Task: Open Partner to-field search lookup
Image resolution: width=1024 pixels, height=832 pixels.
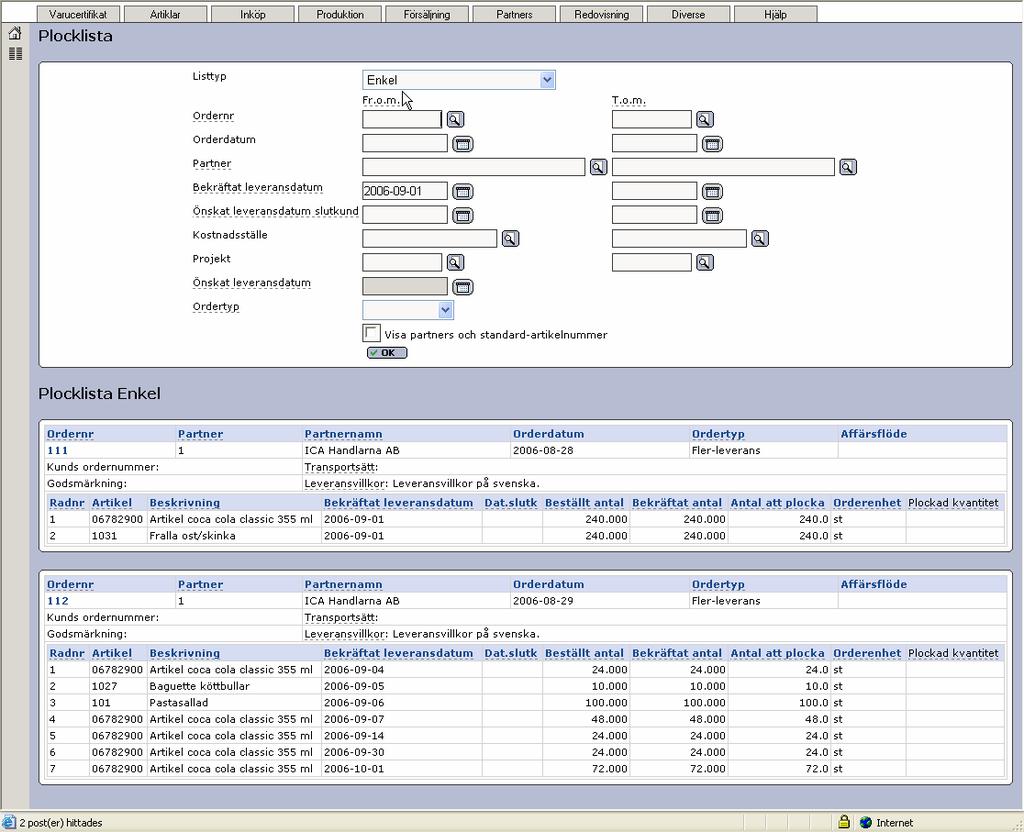Action: (848, 167)
